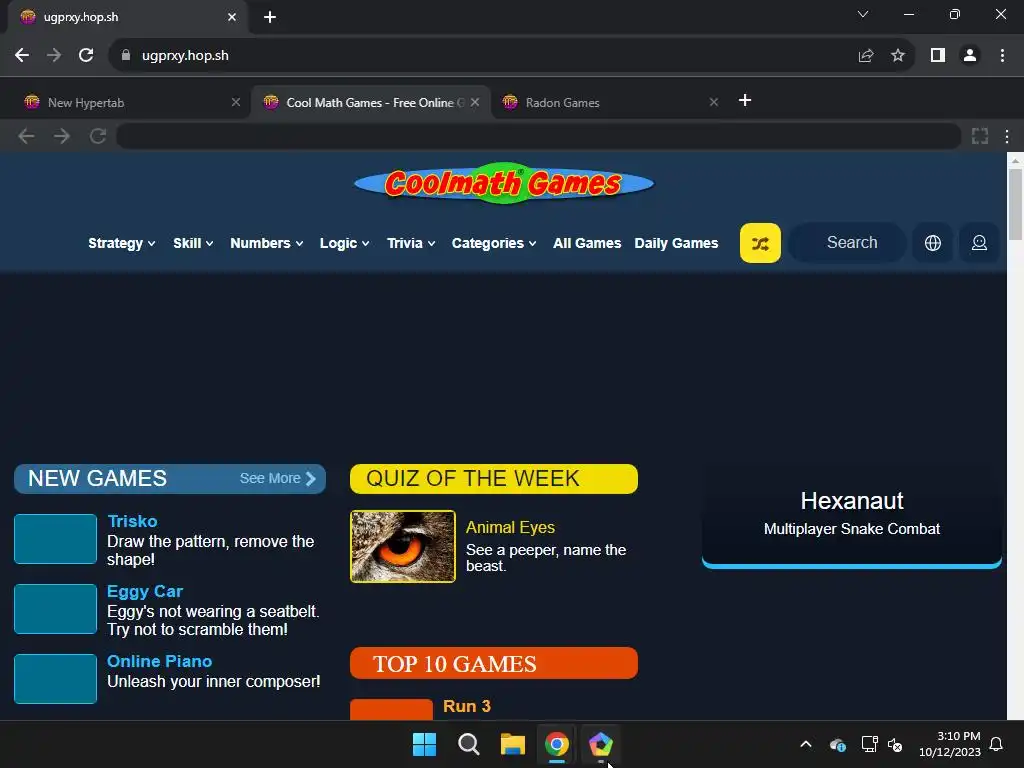Click the empty Hypertab inner address bar
The height and width of the screenshot is (768, 1024).
[538, 136]
